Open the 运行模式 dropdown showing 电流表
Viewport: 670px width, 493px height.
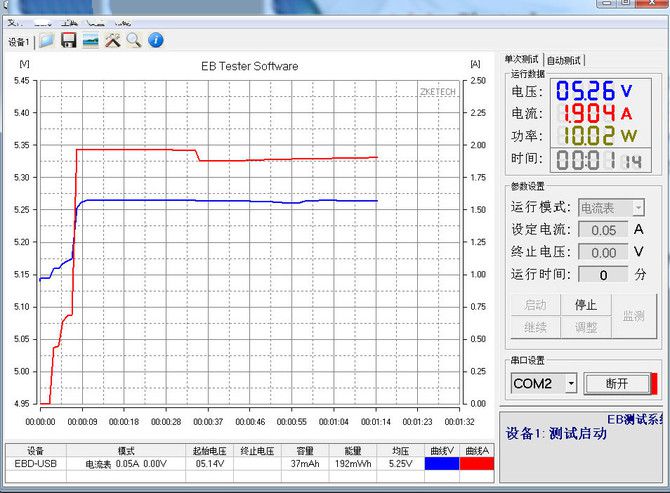coord(611,208)
